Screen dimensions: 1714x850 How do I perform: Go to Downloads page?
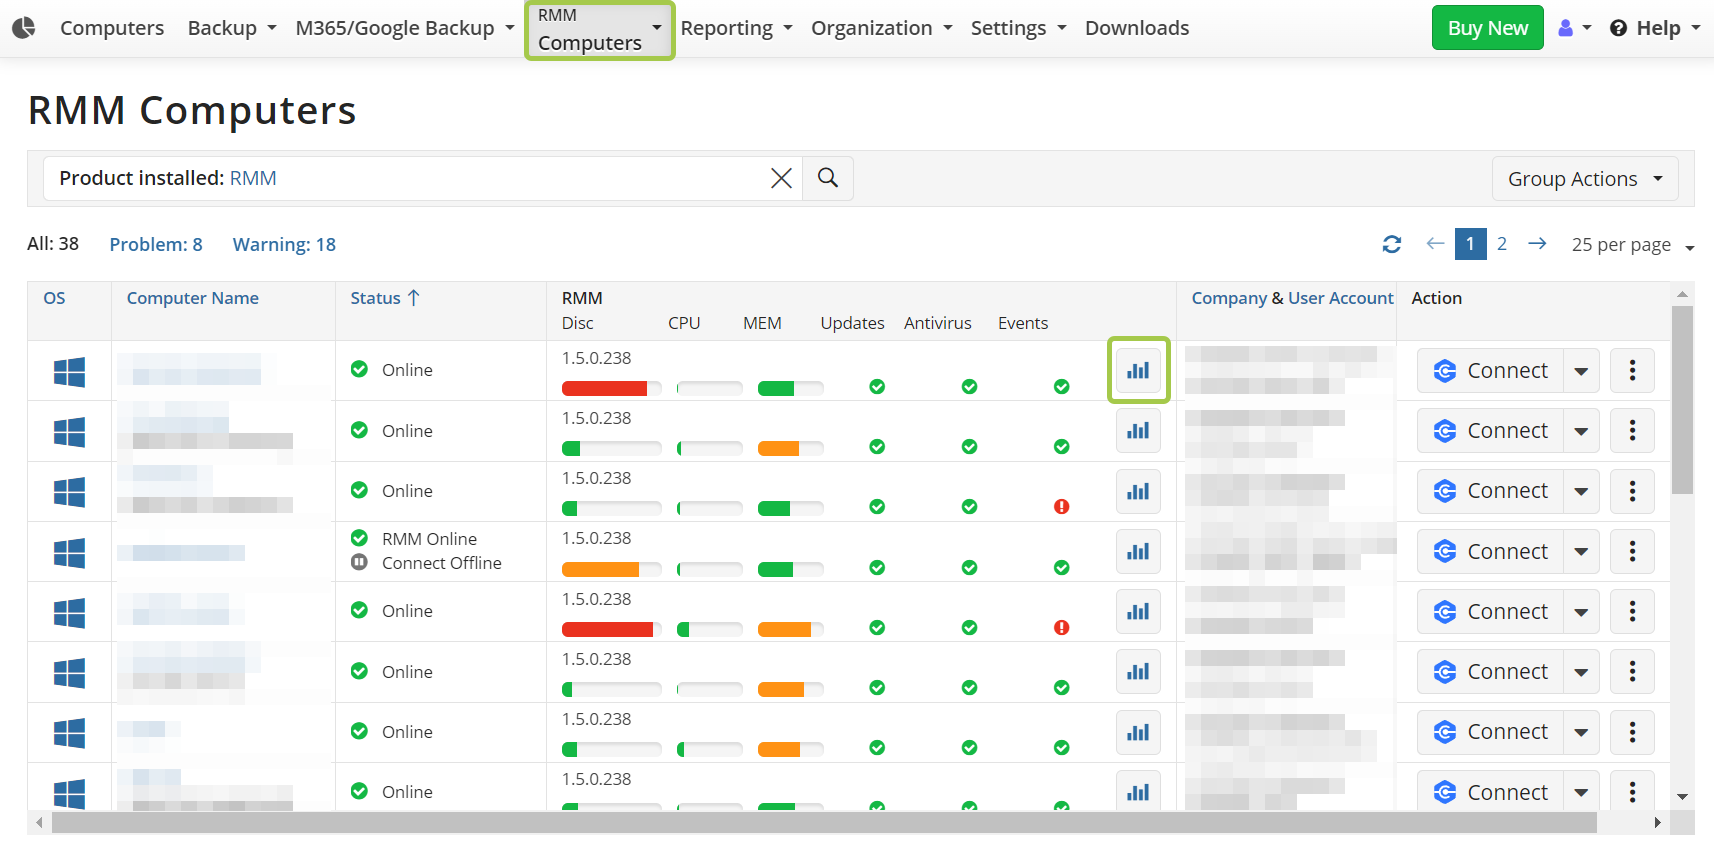click(1137, 28)
